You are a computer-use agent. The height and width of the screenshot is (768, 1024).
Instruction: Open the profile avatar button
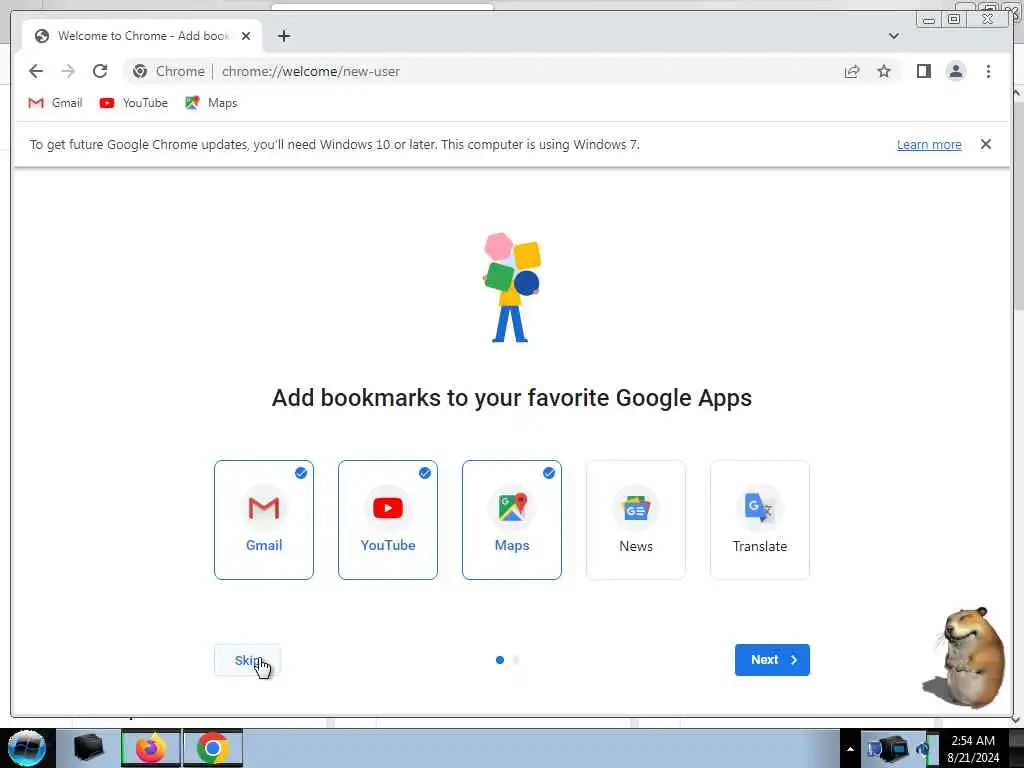point(955,71)
